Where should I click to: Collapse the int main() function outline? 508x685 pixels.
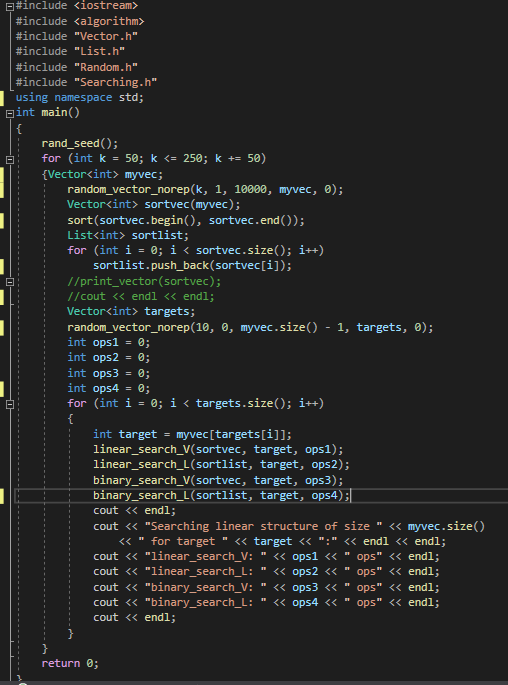(x=10, y=114)
